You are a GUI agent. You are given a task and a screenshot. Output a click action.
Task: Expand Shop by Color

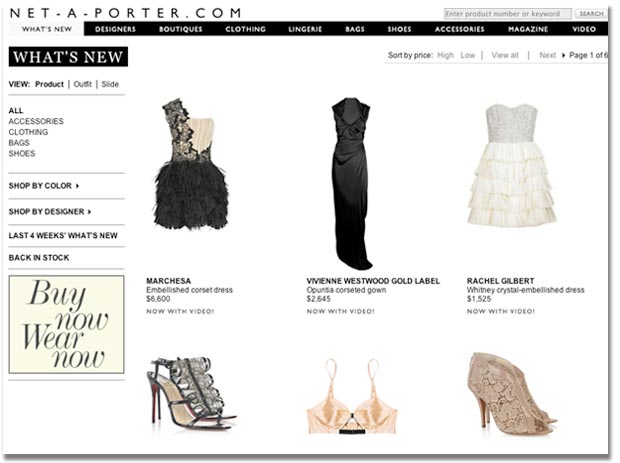[x=44, y=186]
